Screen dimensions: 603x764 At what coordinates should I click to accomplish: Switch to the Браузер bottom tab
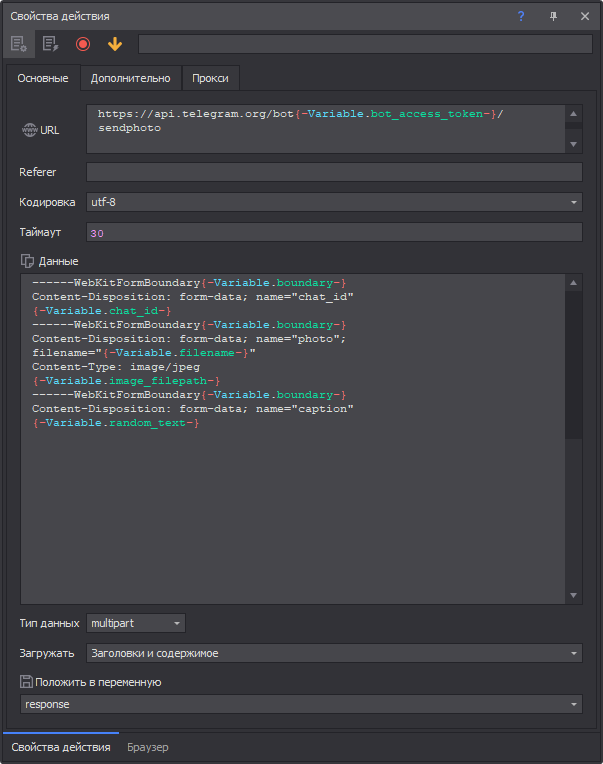point(147,747)
